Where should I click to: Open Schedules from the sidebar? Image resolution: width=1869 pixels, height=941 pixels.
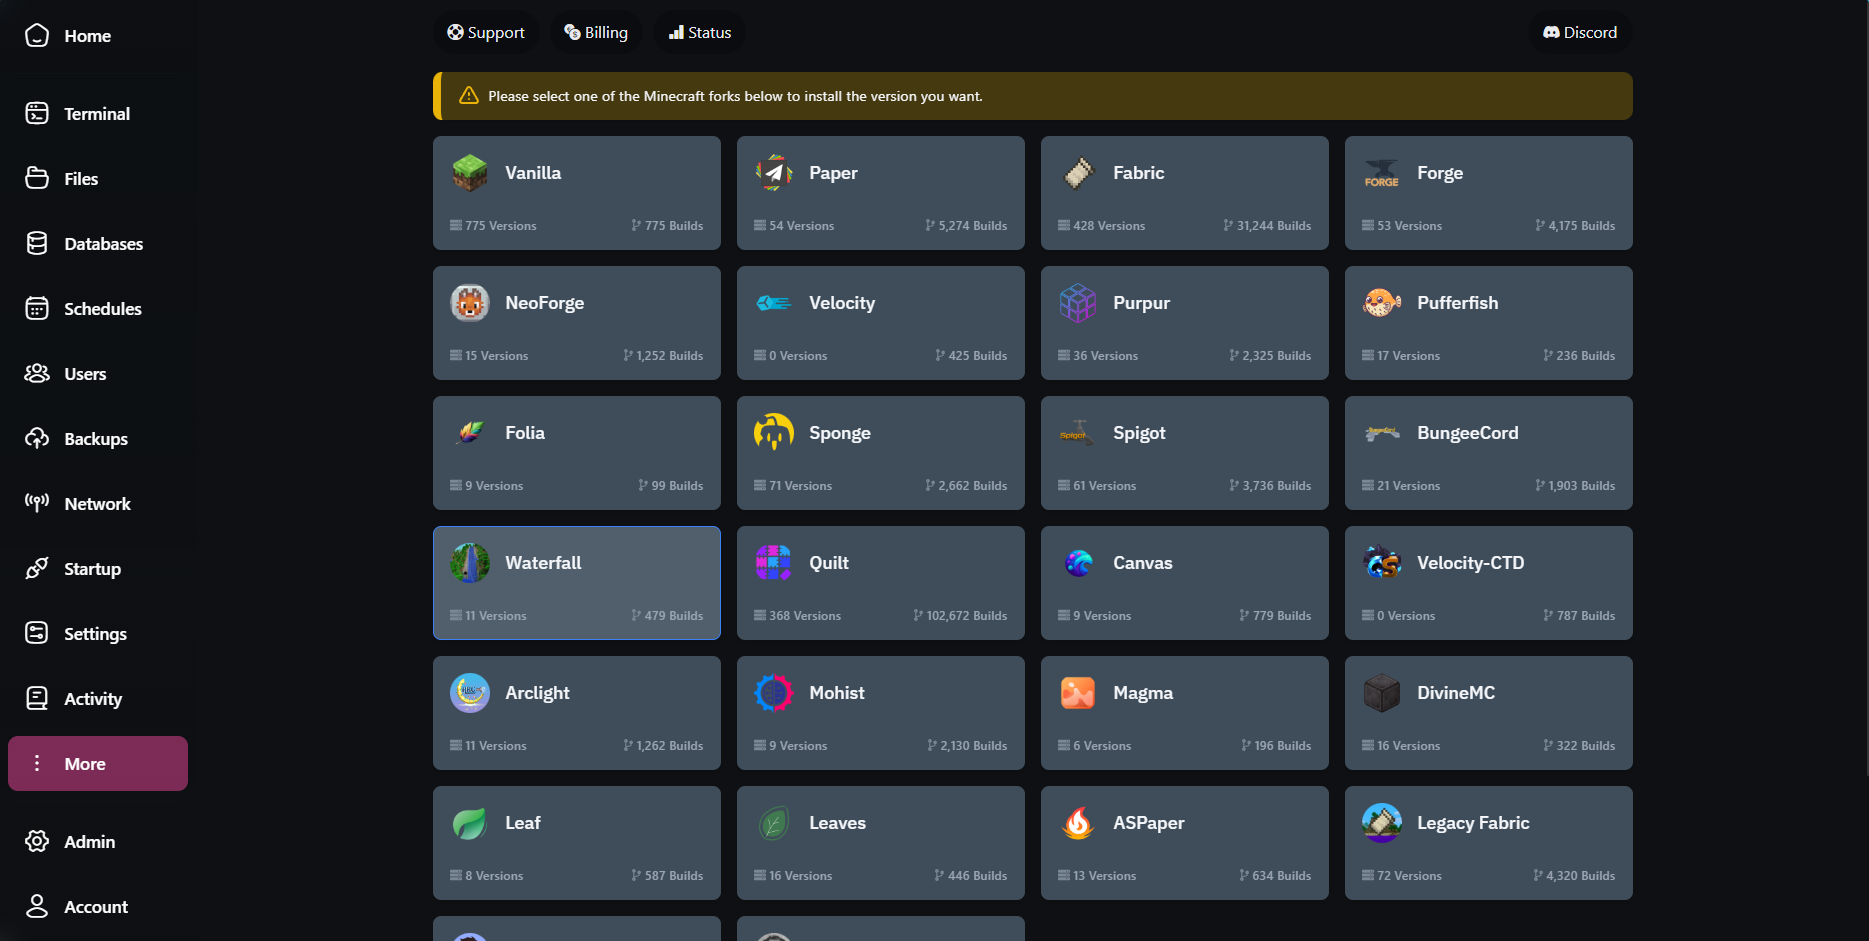click(102, 309)
